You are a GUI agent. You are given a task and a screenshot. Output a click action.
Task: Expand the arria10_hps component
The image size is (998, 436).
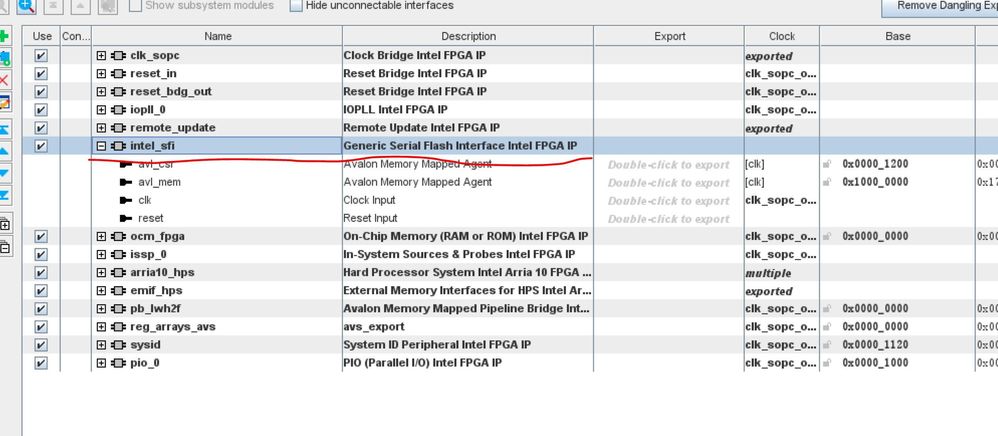101,273
